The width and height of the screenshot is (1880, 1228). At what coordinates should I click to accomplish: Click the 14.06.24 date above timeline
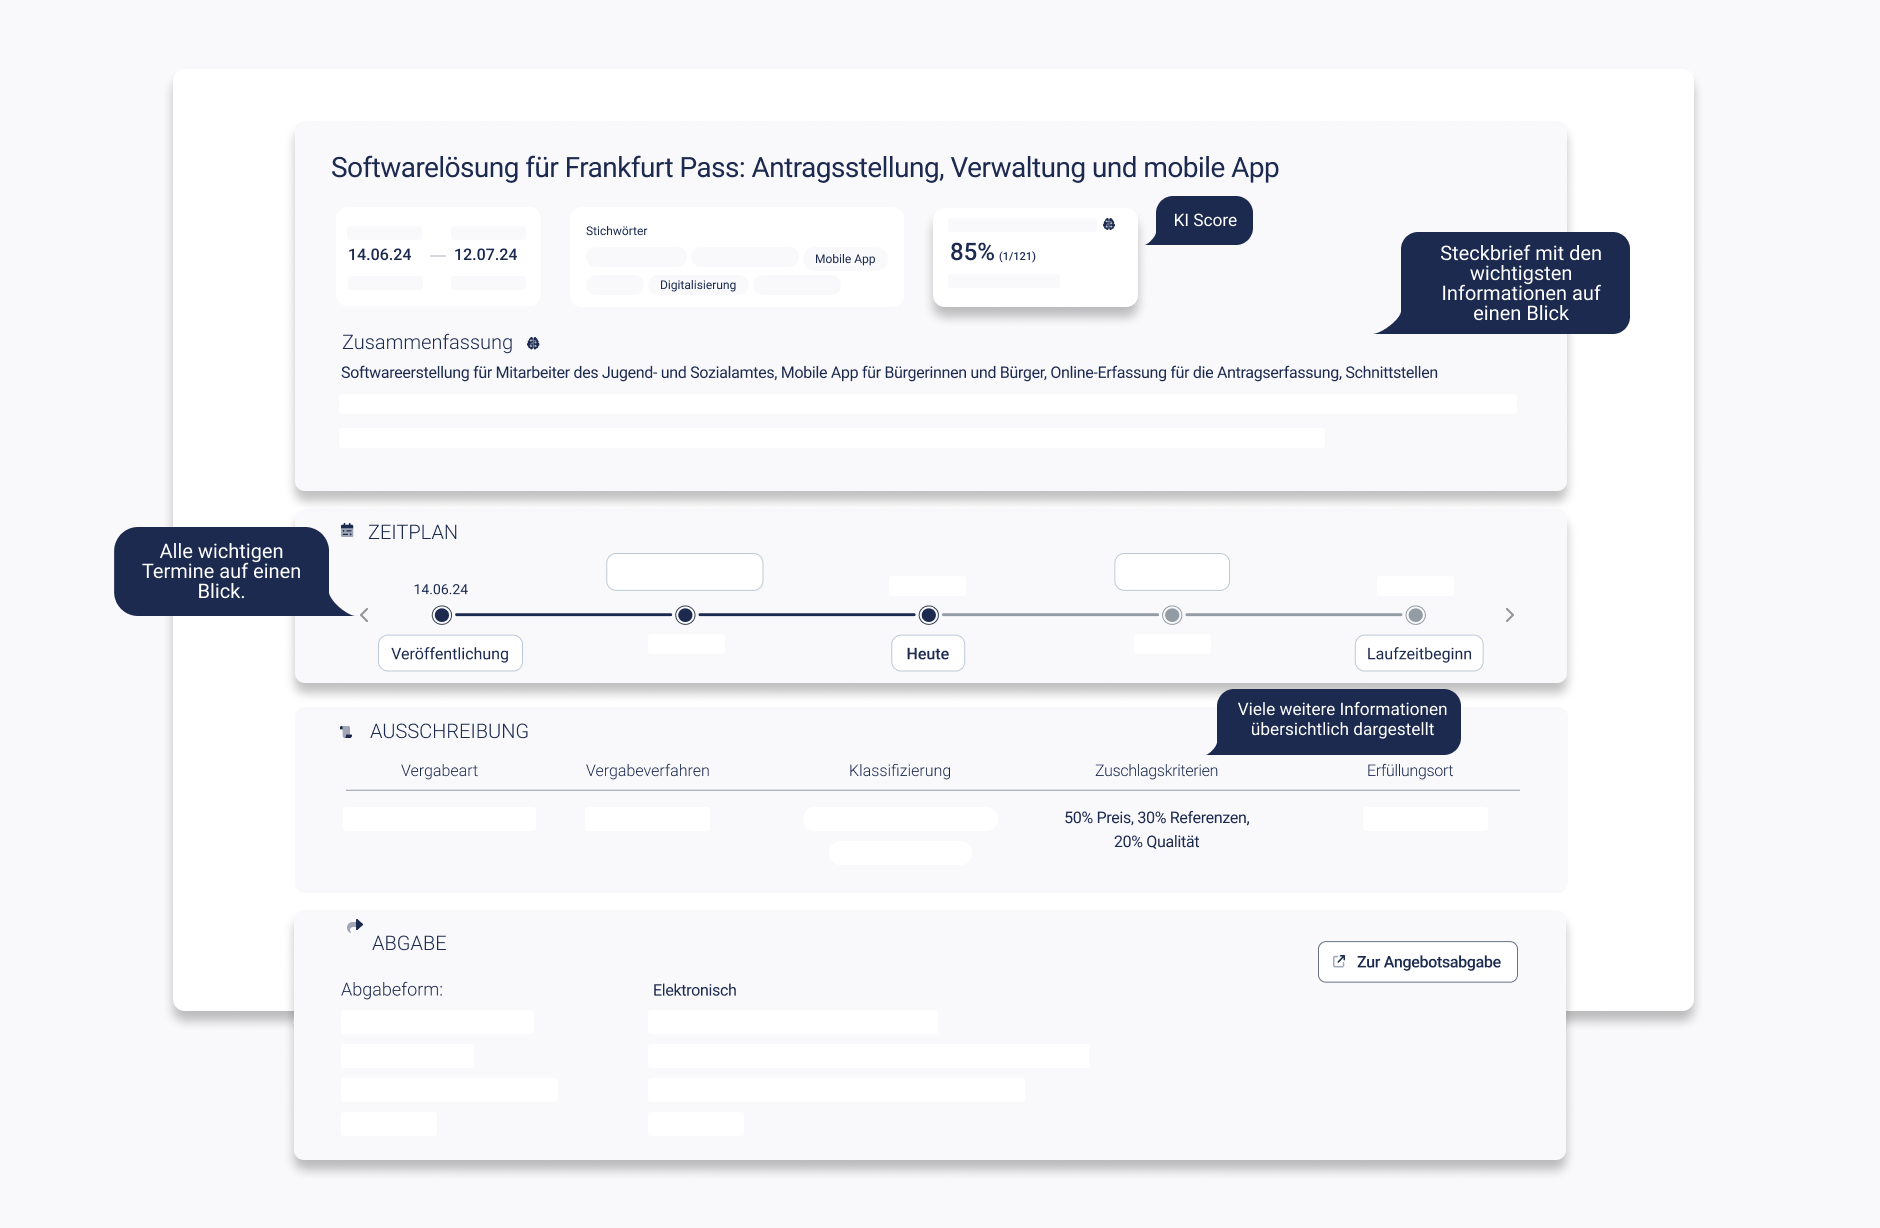tap(441, 589)
